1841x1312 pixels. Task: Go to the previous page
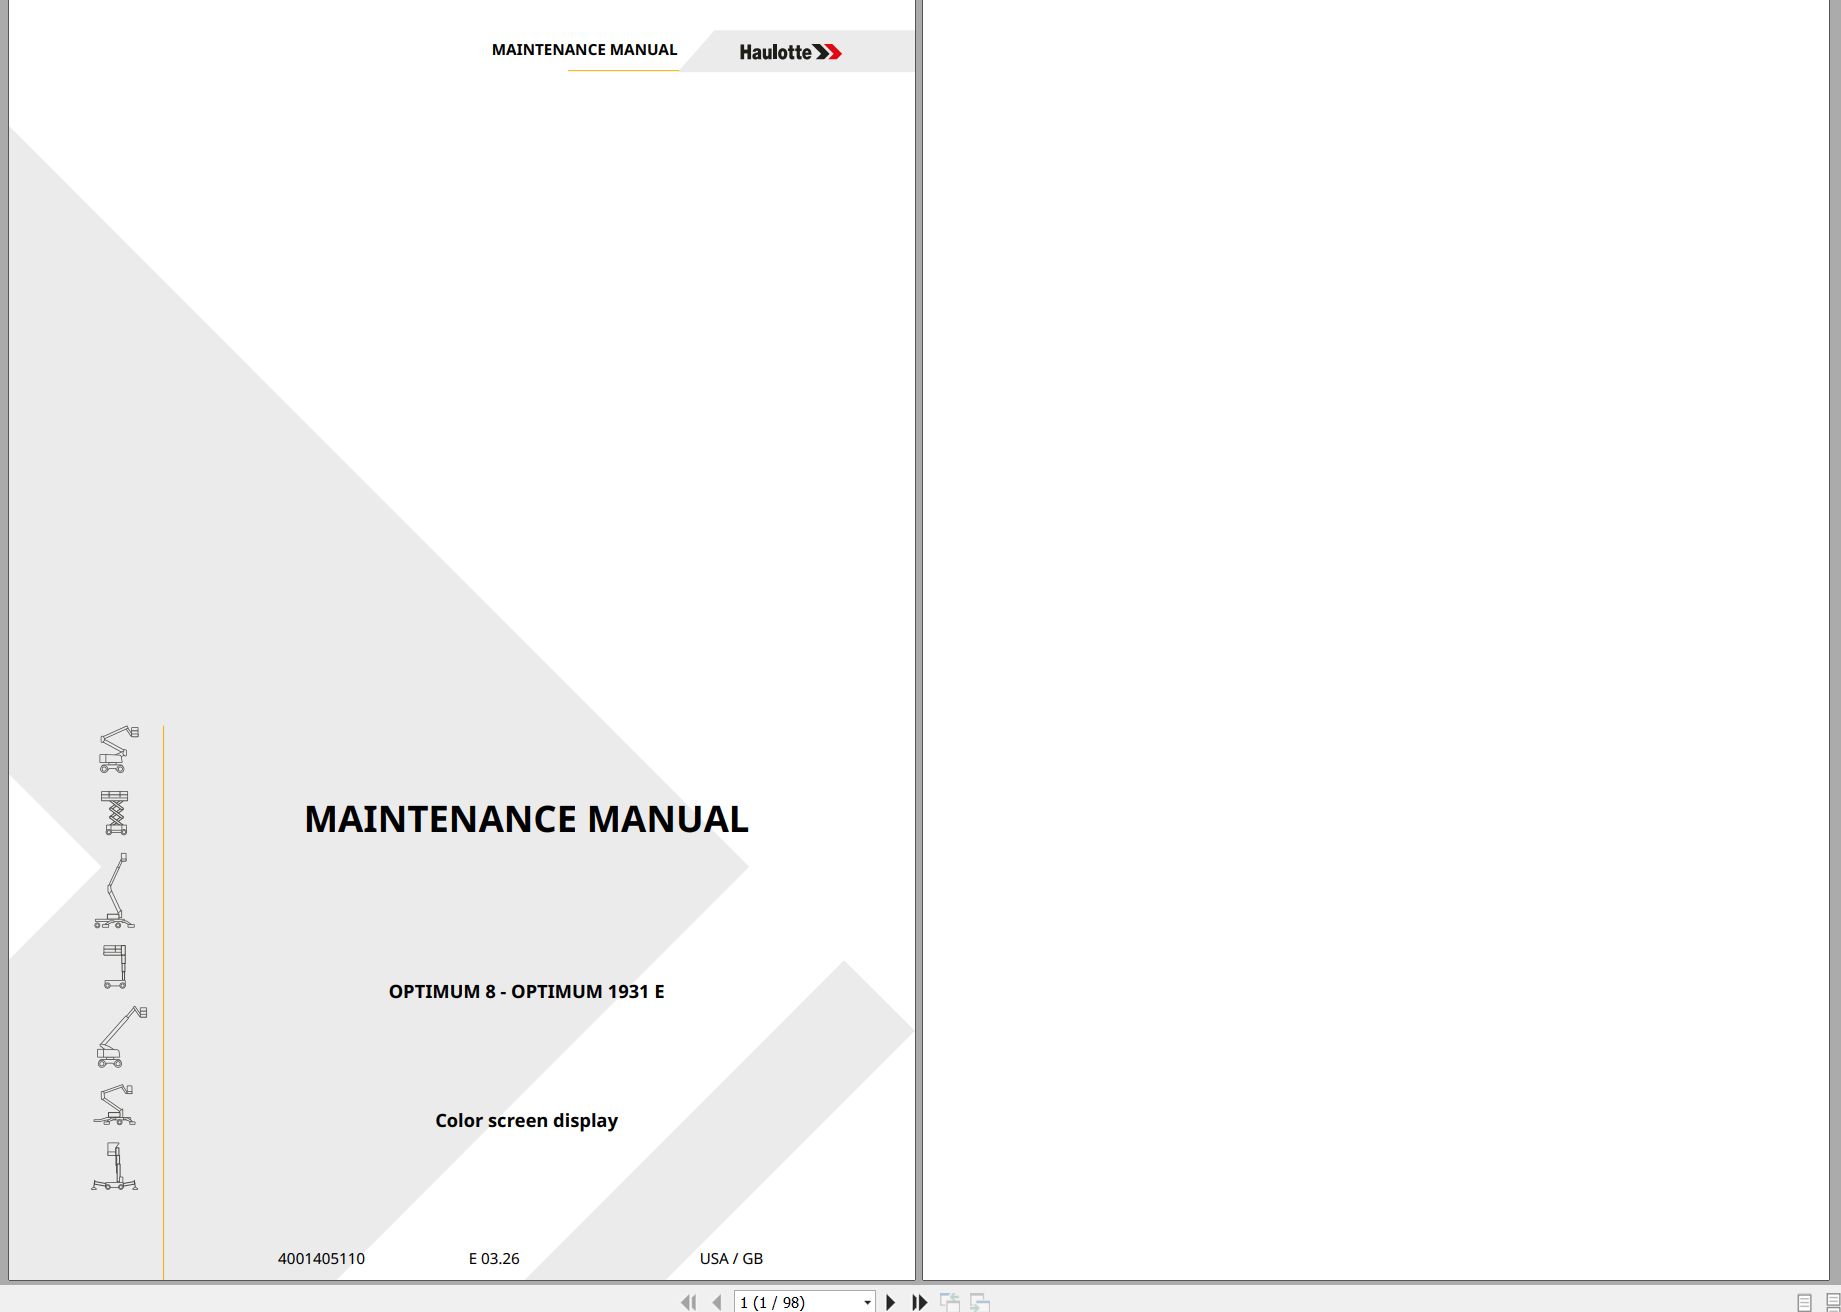coord(716,1302)
